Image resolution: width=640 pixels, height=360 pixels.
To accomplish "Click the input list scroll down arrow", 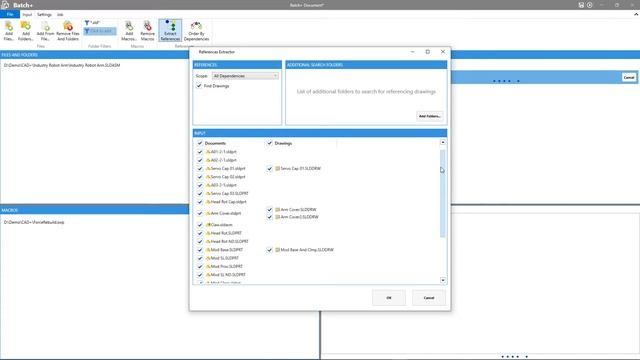I will pos(443,280).
